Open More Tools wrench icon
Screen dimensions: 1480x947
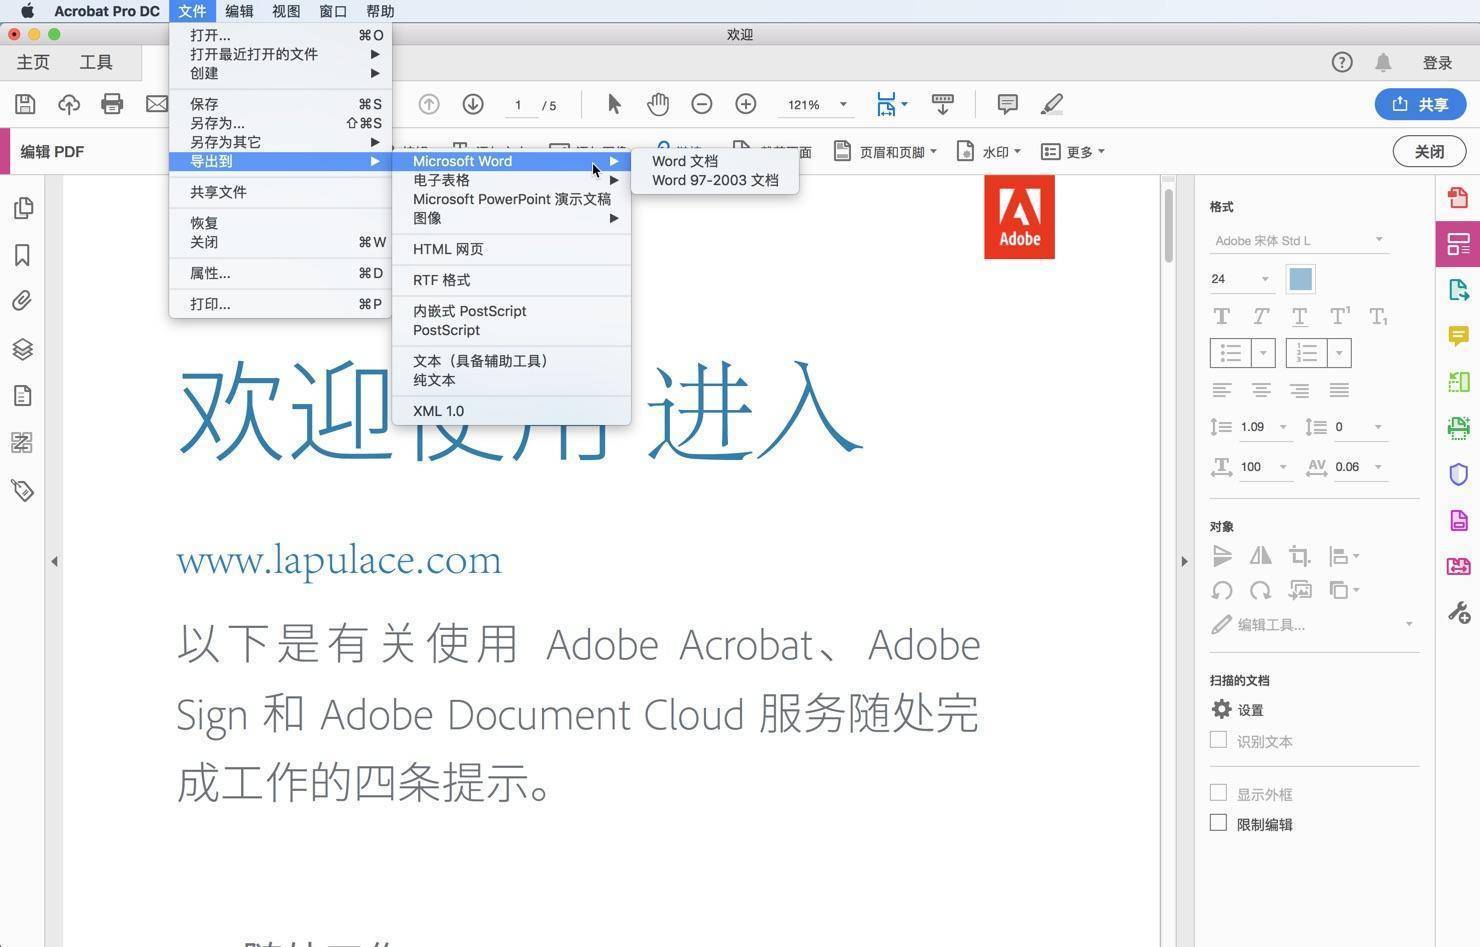click(x=1458, y=612)
